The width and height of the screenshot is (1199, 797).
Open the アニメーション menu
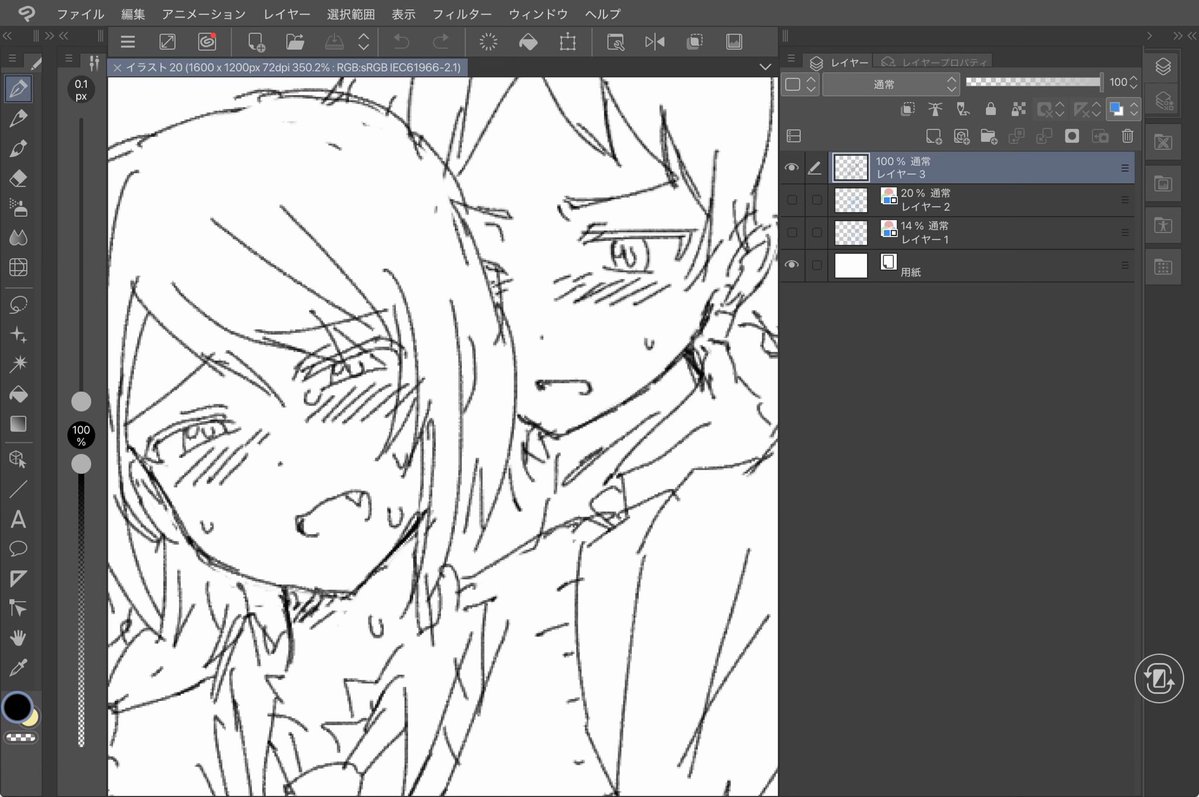pos(203,14)
